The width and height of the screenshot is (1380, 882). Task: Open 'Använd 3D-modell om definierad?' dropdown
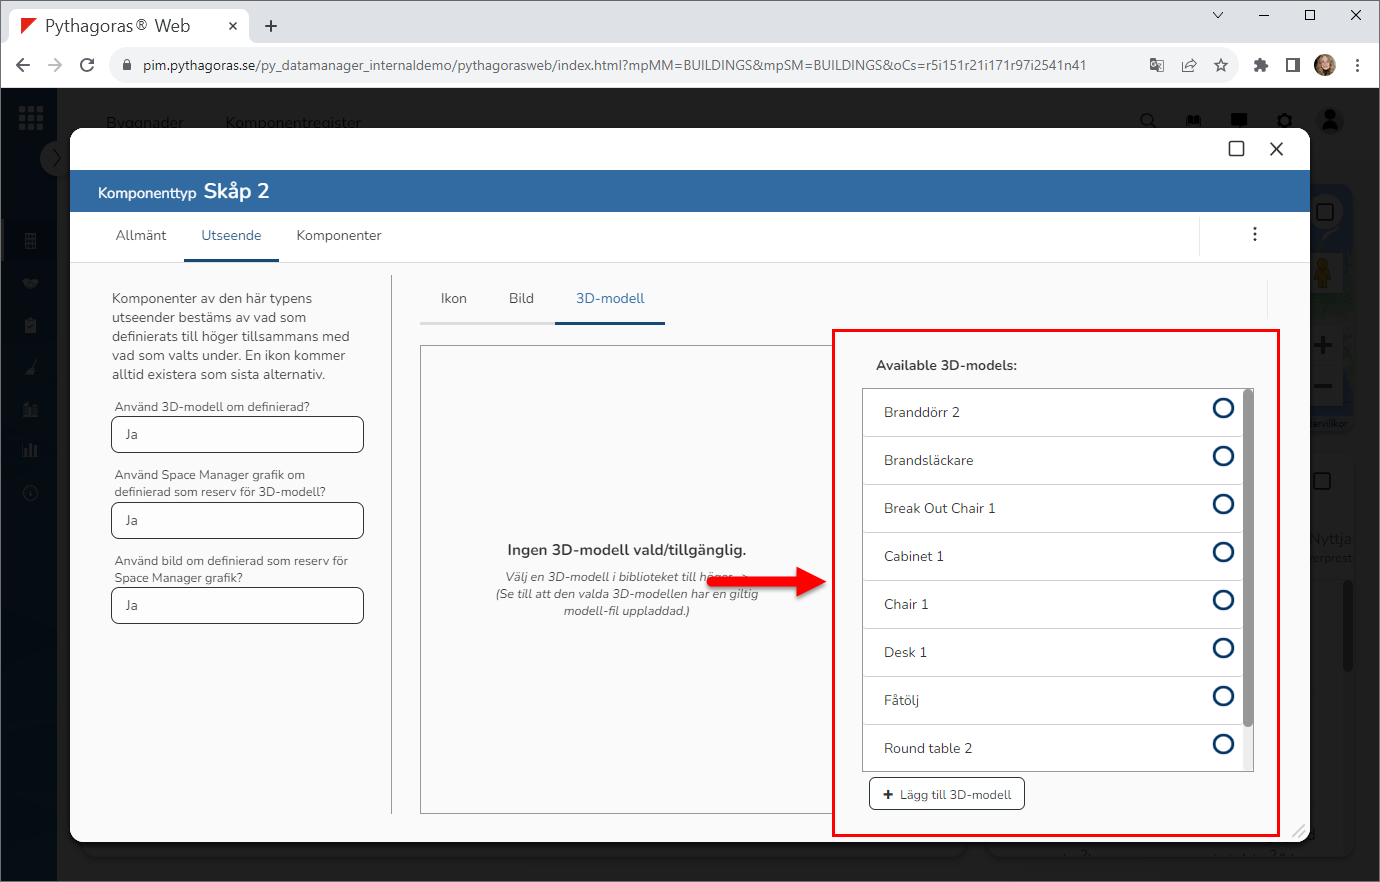(237, 435)
